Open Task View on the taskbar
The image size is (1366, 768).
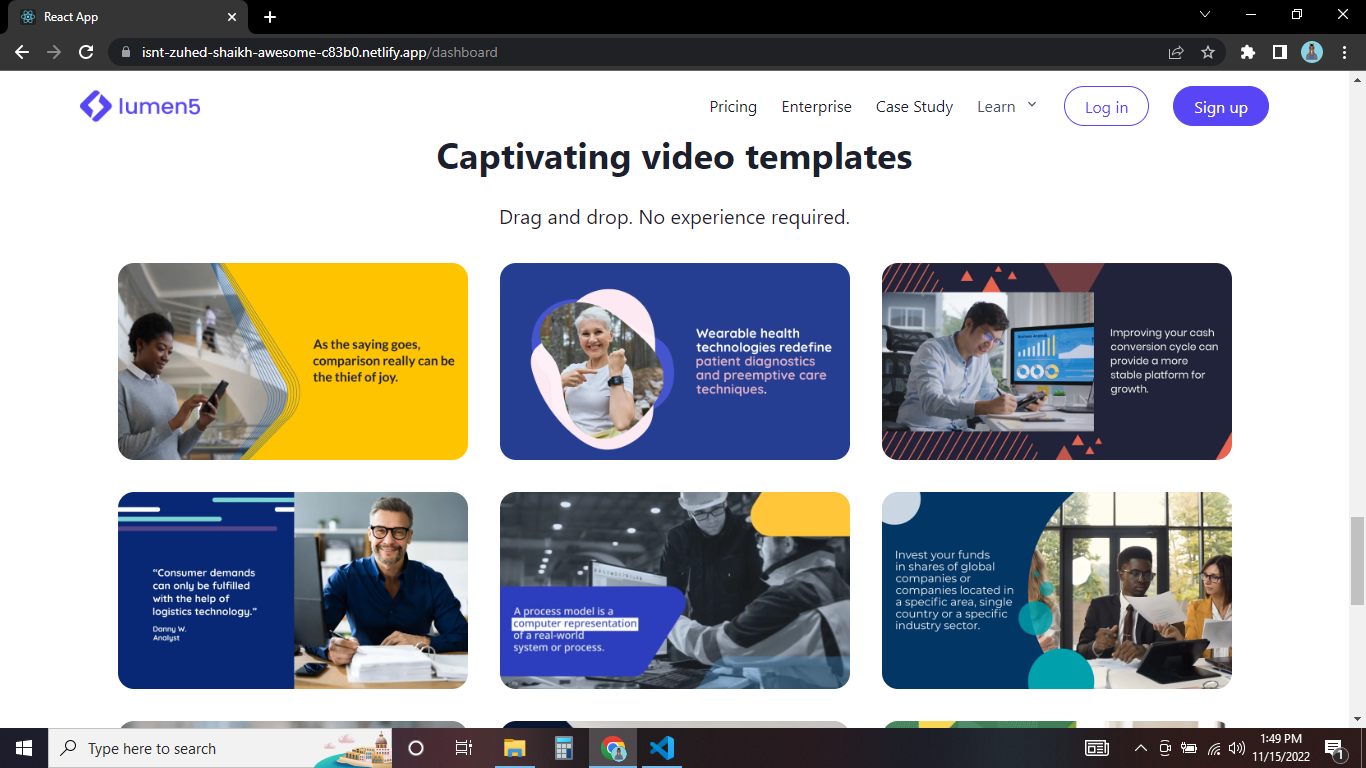point(464,748)
